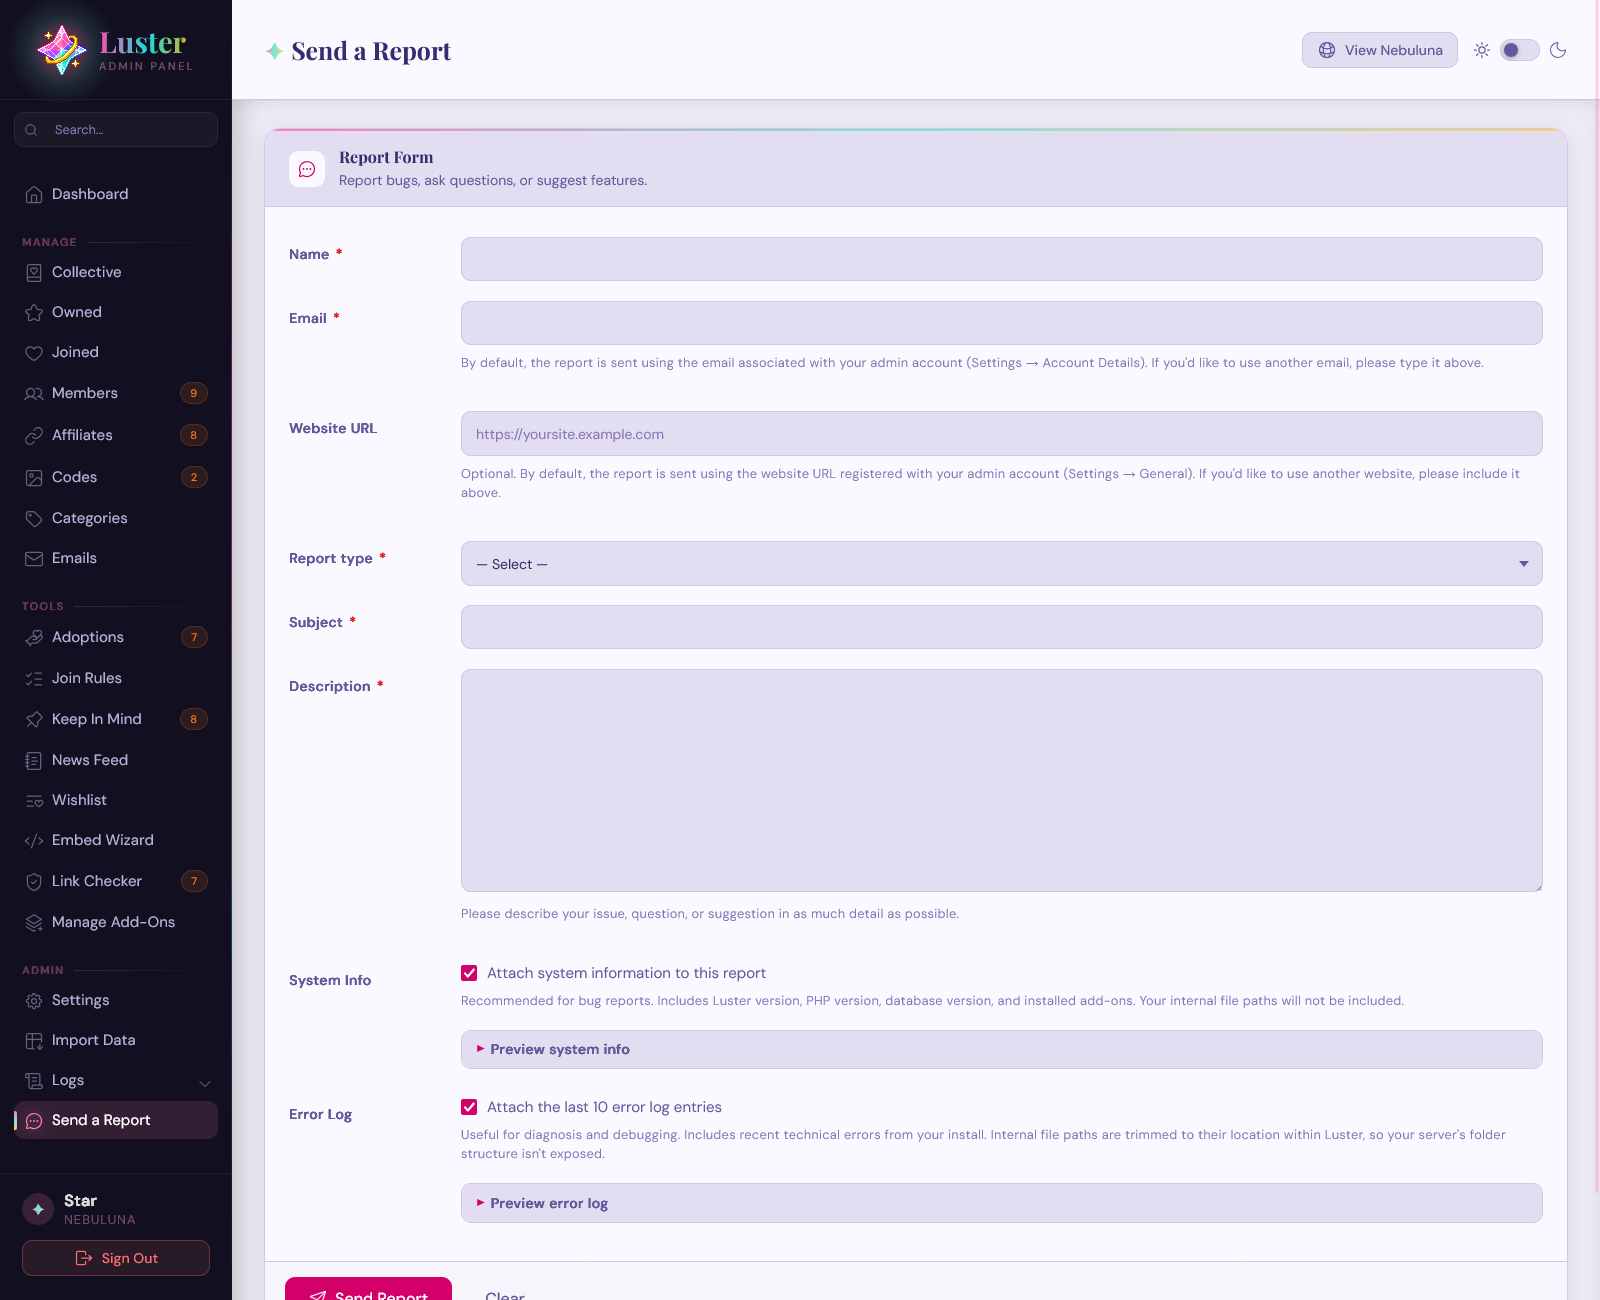Expand Preview system info section
The width and height of the screenshot is (1600, 1300).
tap(1001, 1049)
